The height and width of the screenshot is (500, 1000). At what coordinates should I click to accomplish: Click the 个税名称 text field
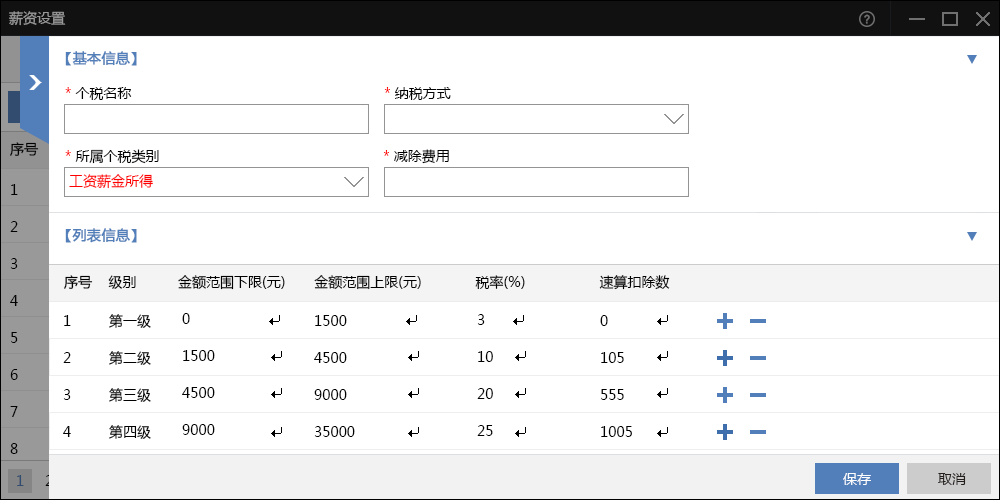click(216, 119)
